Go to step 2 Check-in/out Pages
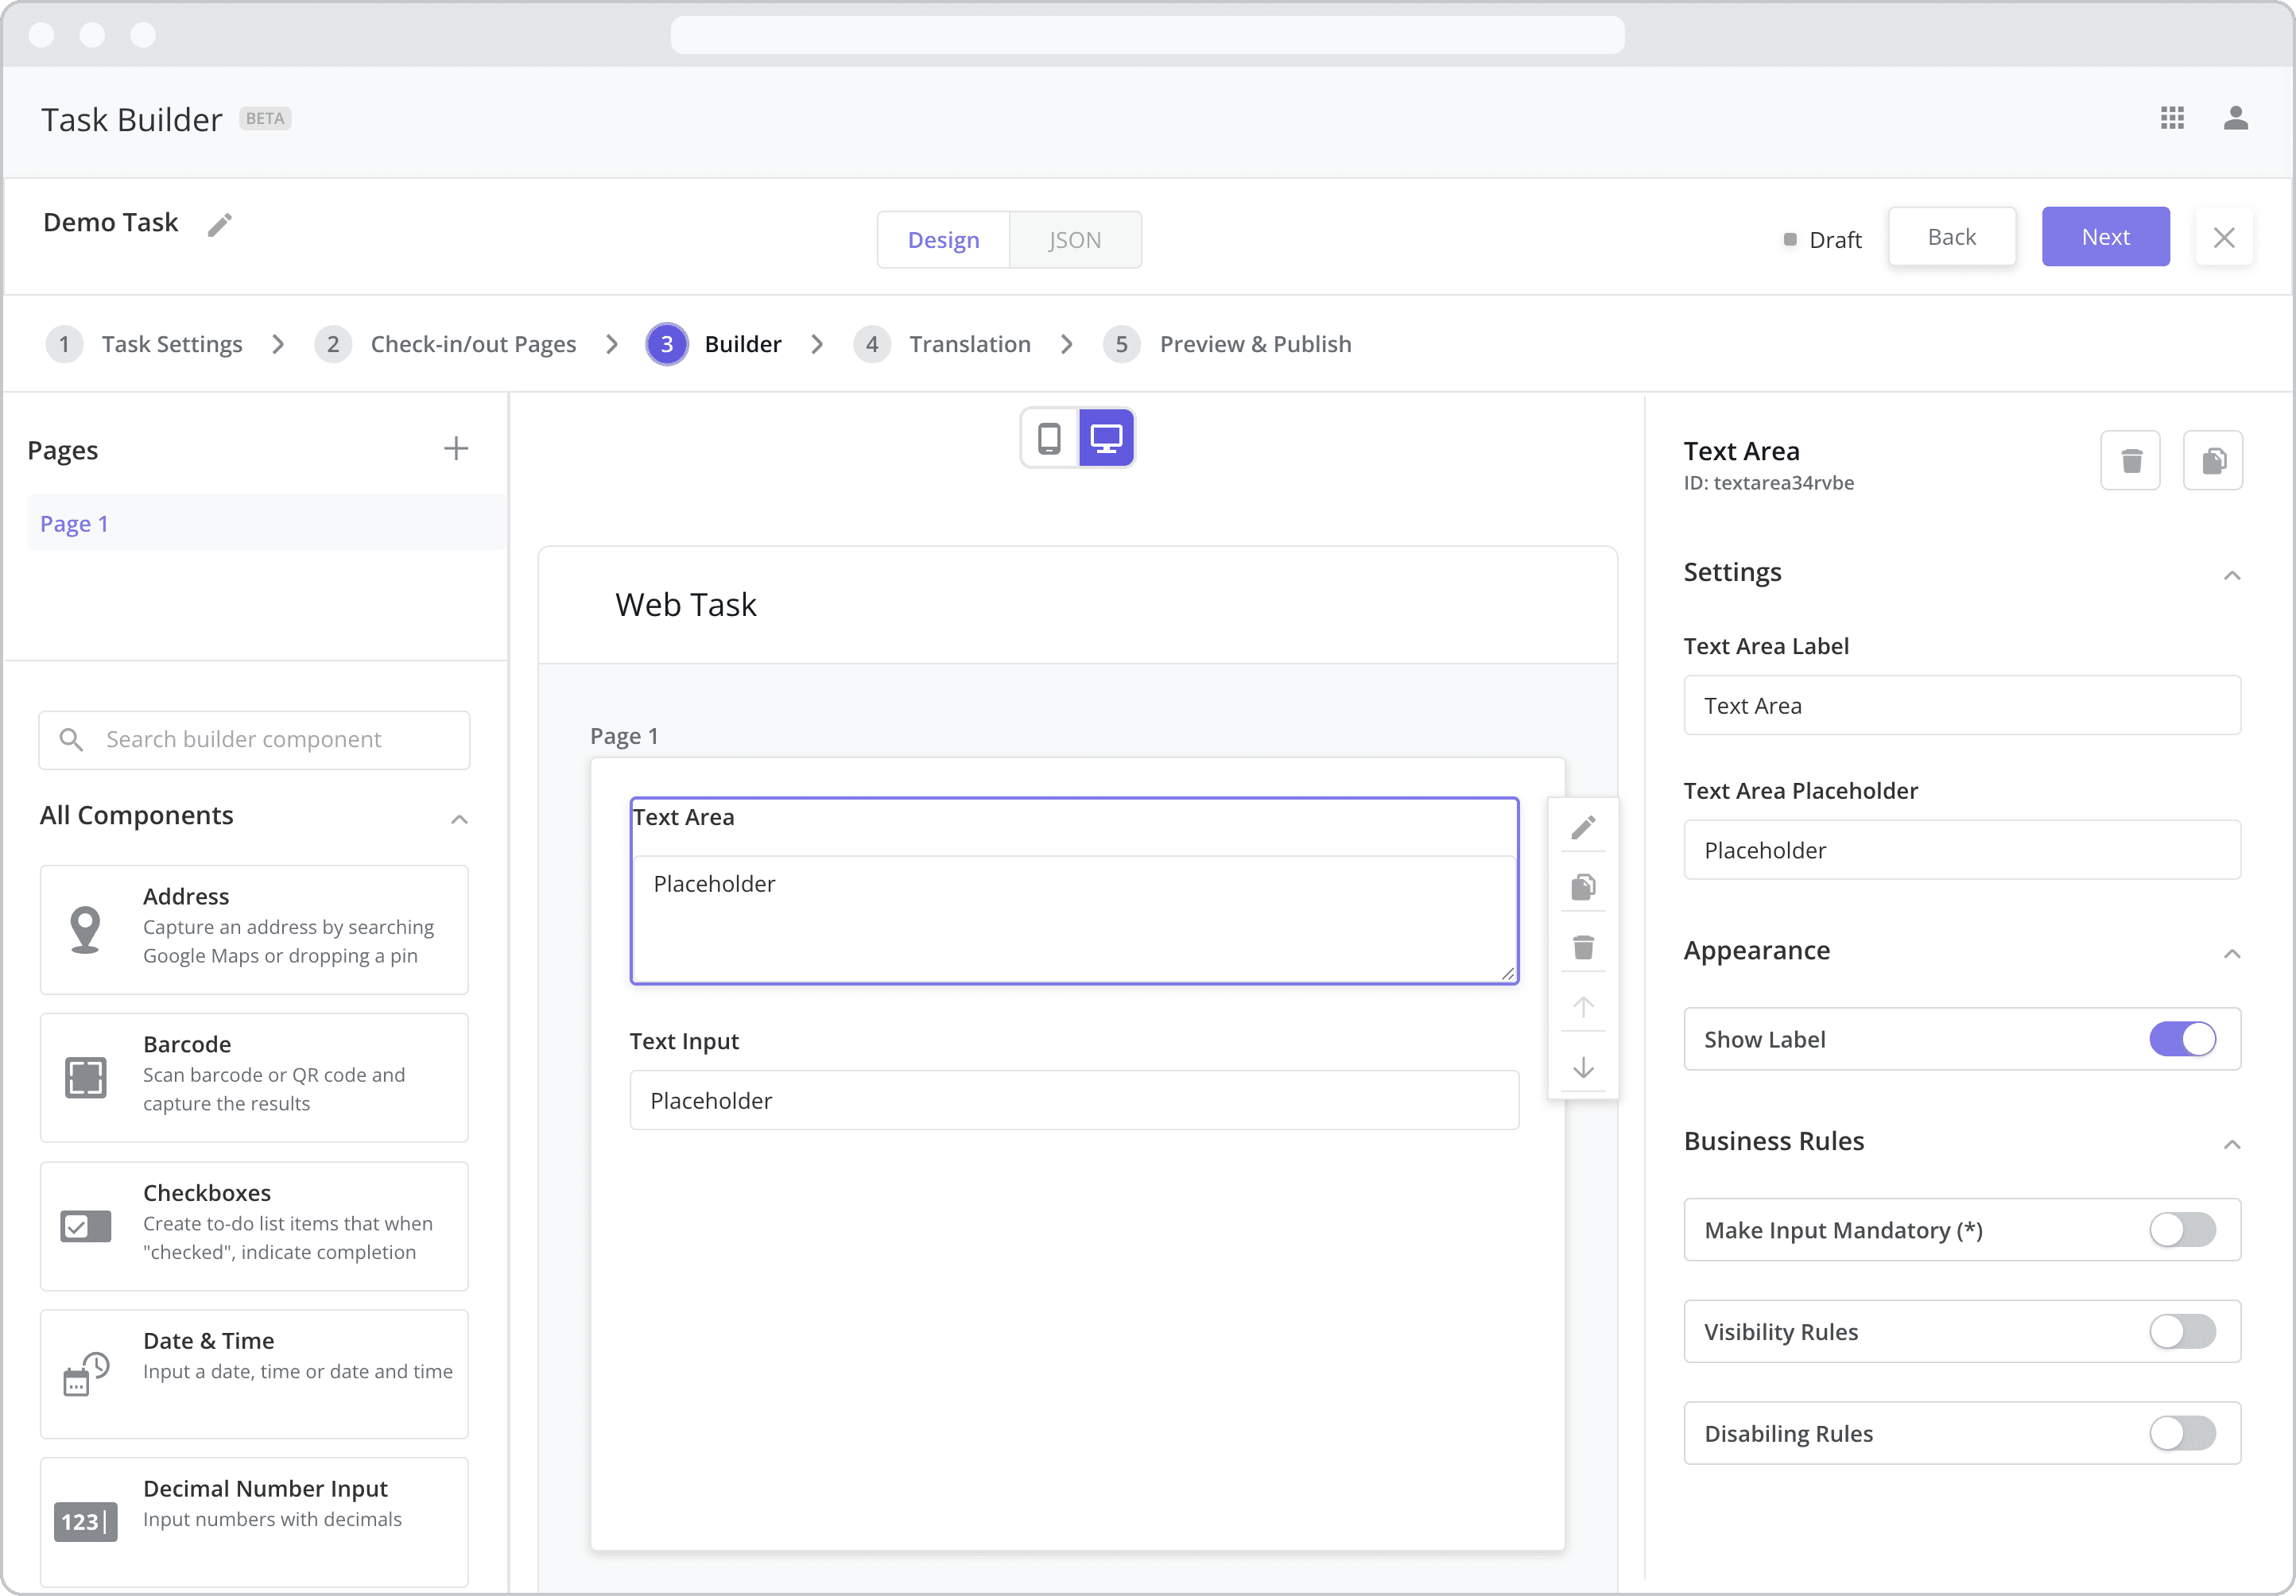Image resolution: width=2296 pixels, height=1596 pixels. coord(445,344)
